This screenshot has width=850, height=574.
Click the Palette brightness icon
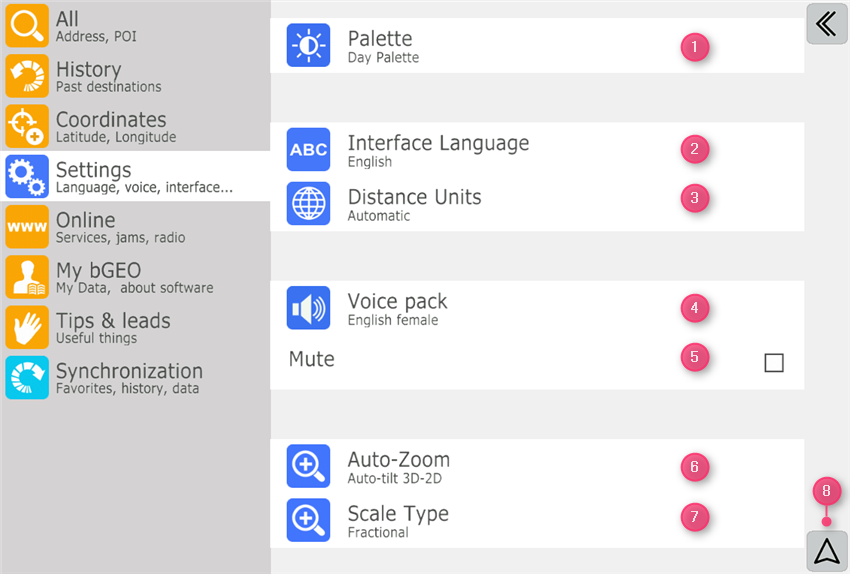click(308, 46)
